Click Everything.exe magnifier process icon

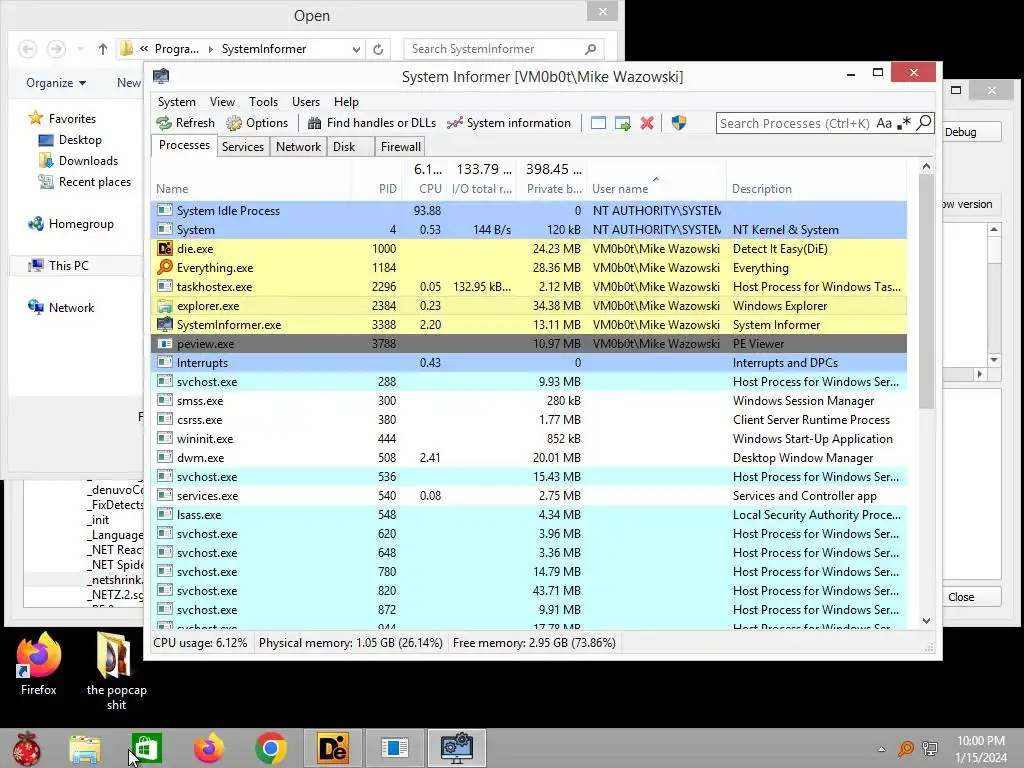165,267
